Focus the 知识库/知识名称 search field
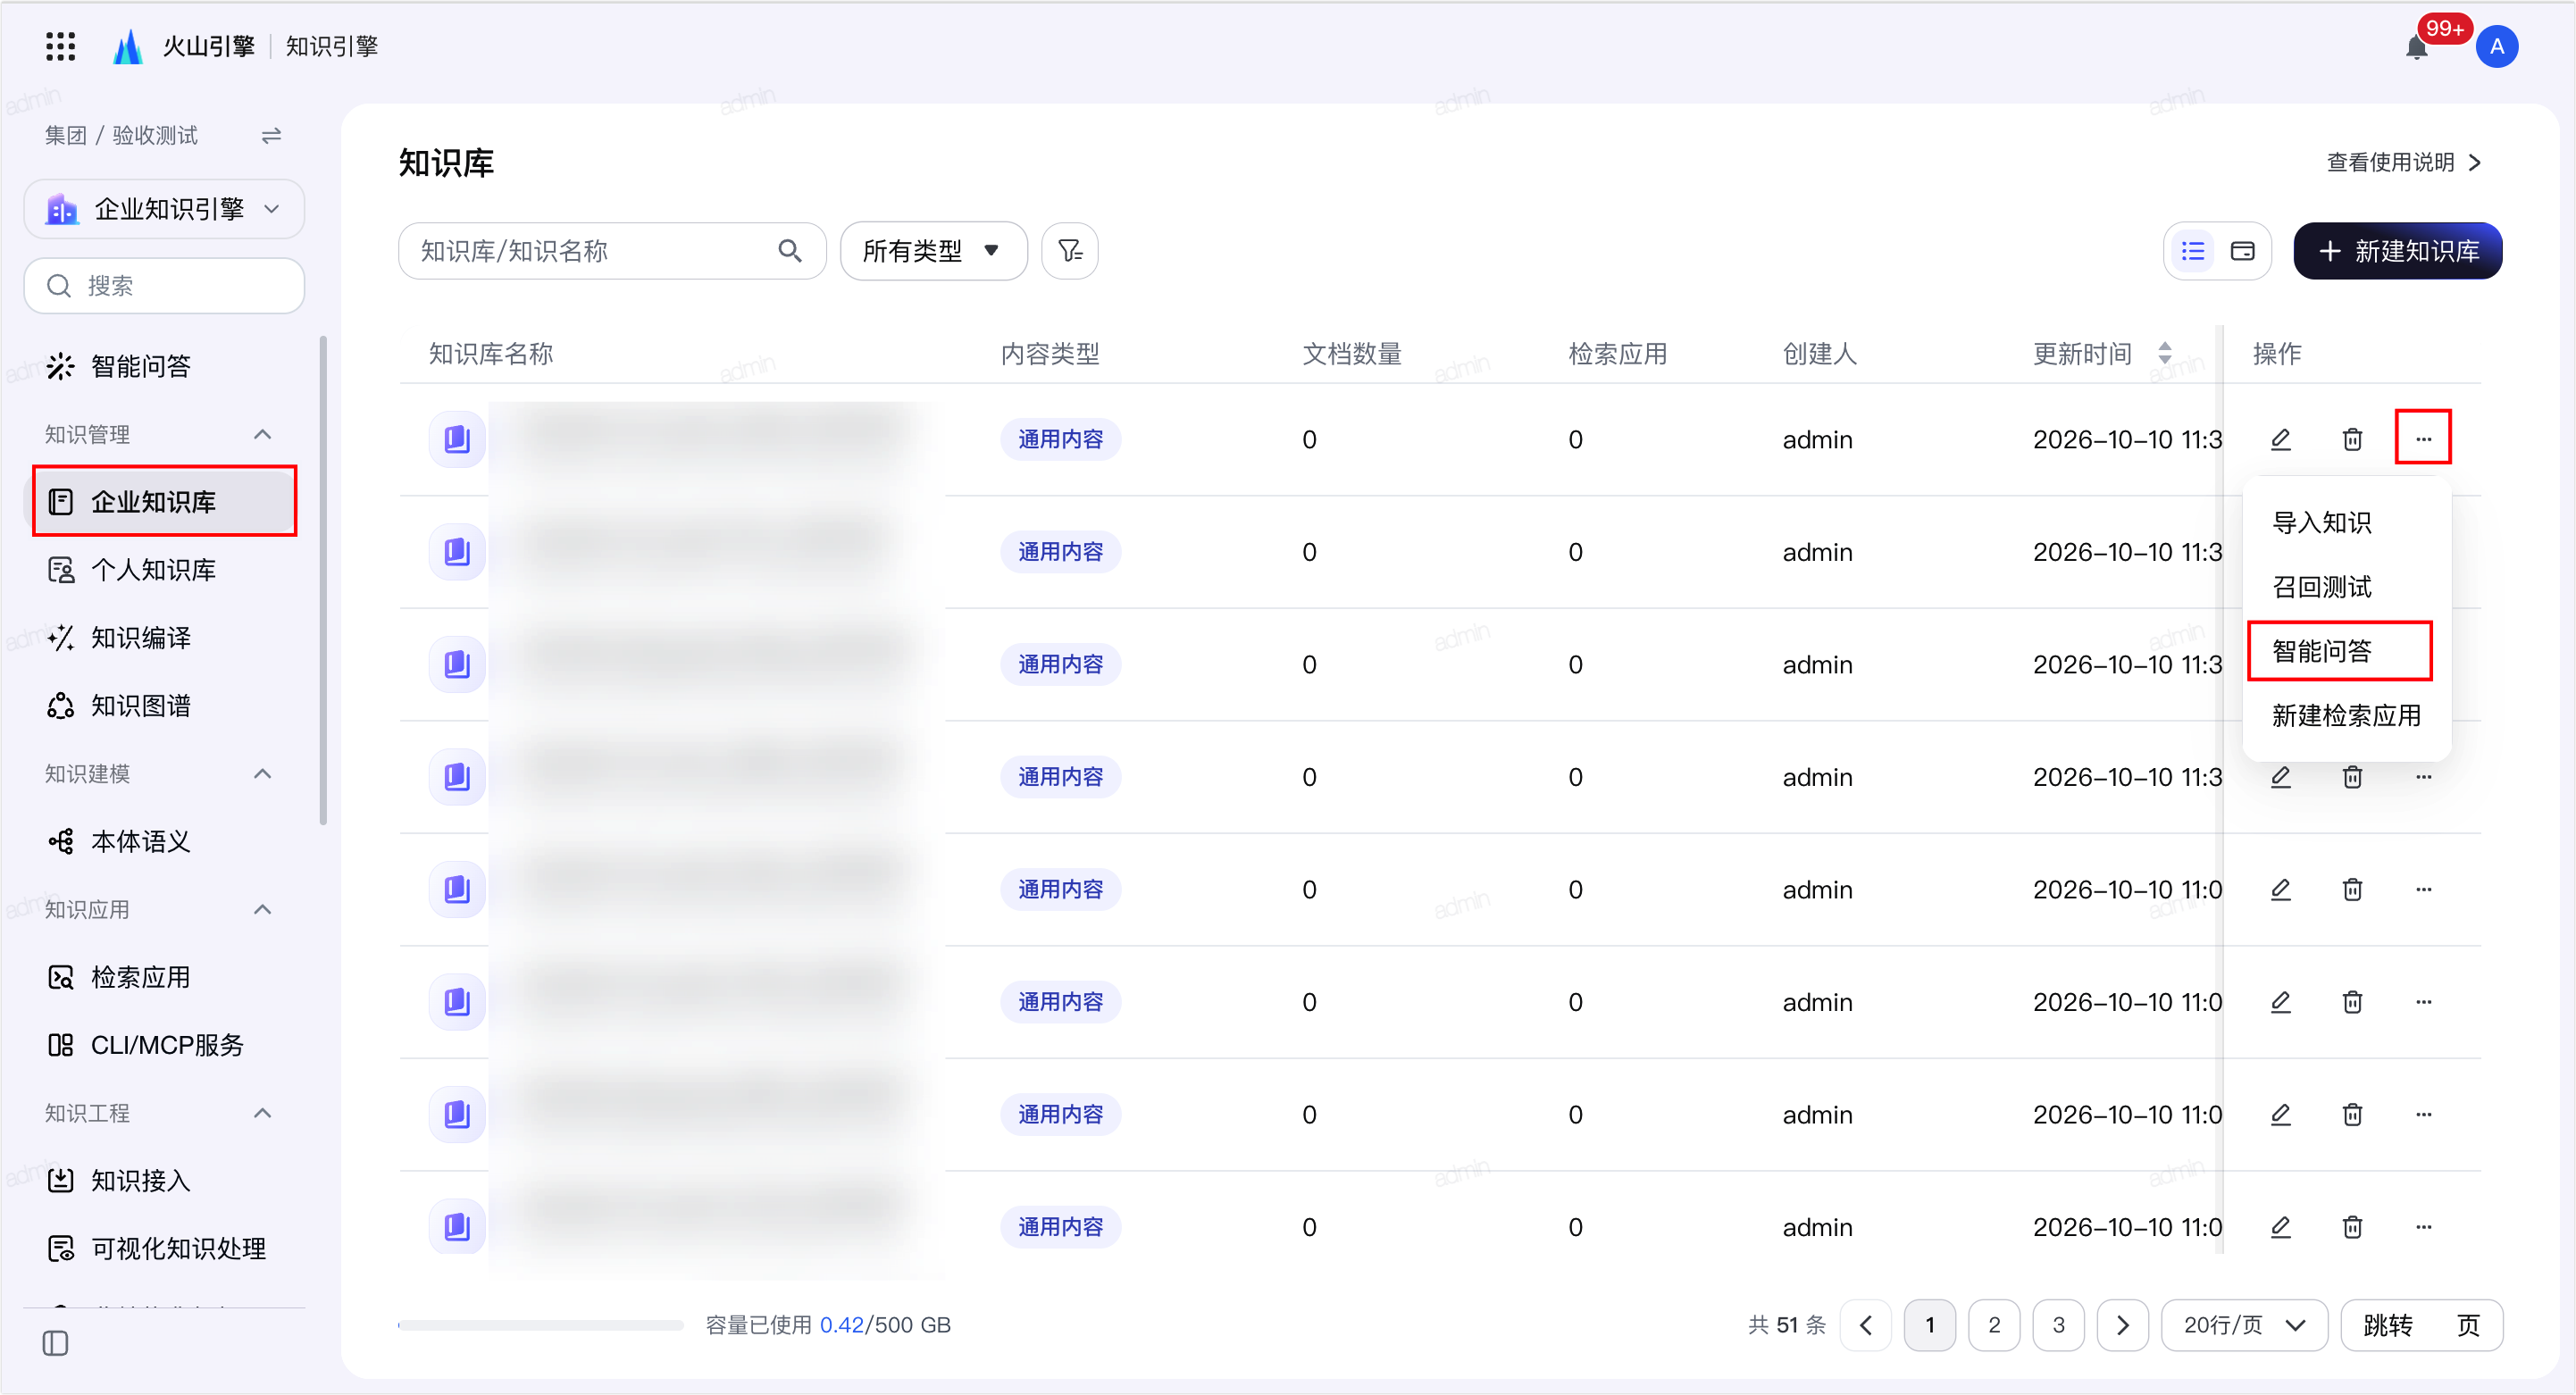The image size is (2576, 1395). coord(612,251)
